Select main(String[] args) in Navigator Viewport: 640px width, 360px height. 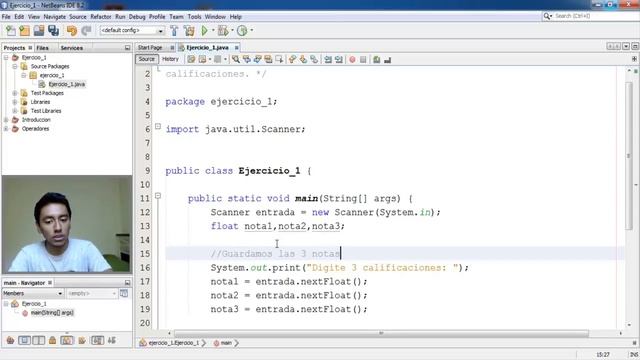tap(52, 313)
